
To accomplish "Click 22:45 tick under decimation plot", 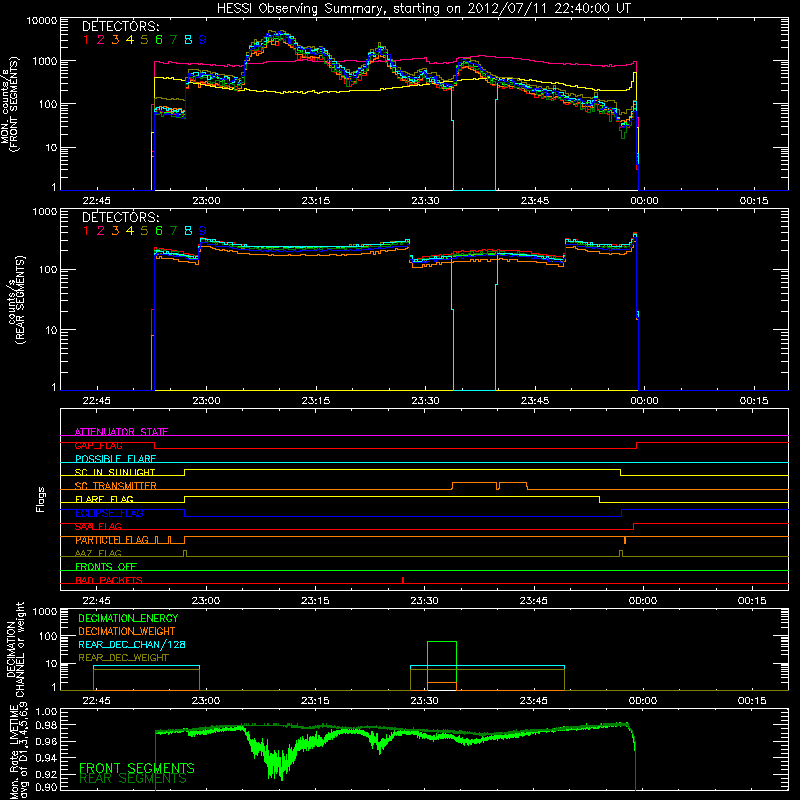I will (x=96, y=701).
